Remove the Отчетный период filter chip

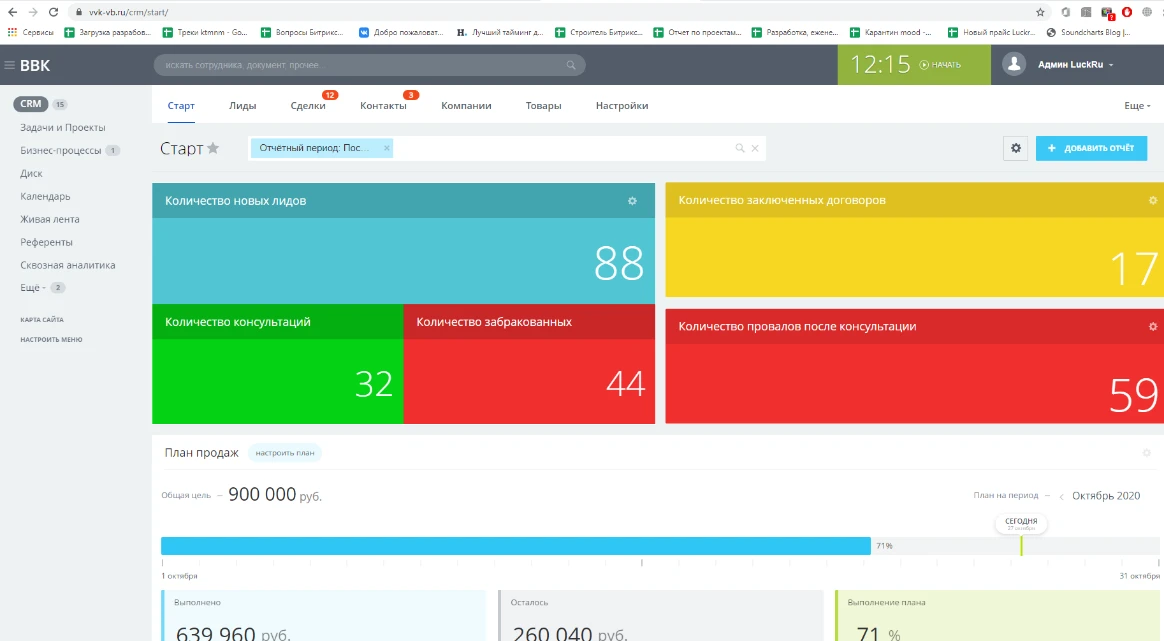click(387, 148)
